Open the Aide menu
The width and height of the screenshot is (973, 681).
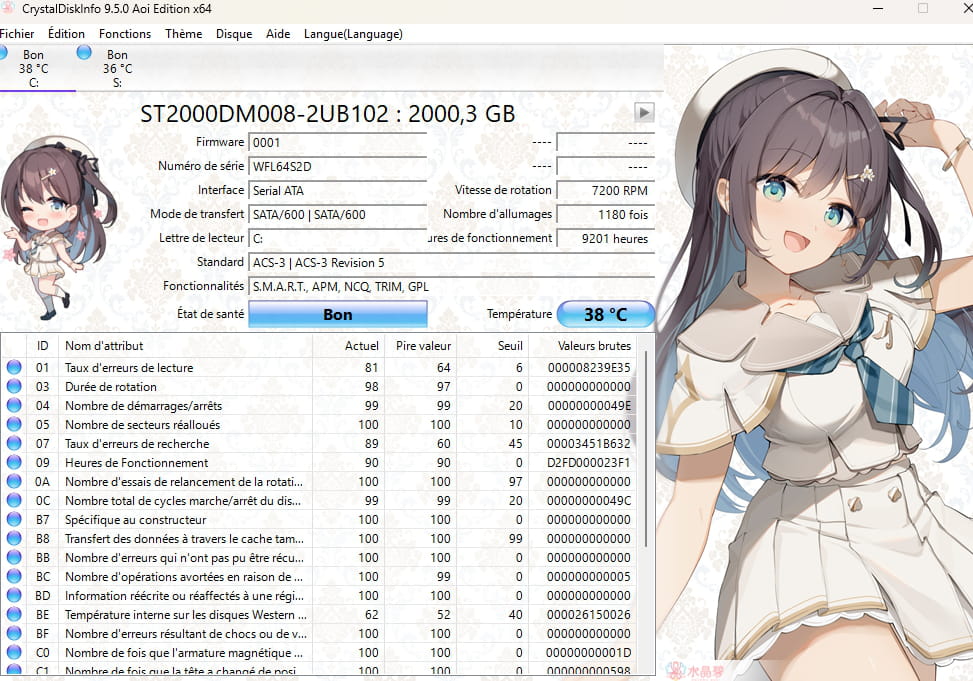278,34
